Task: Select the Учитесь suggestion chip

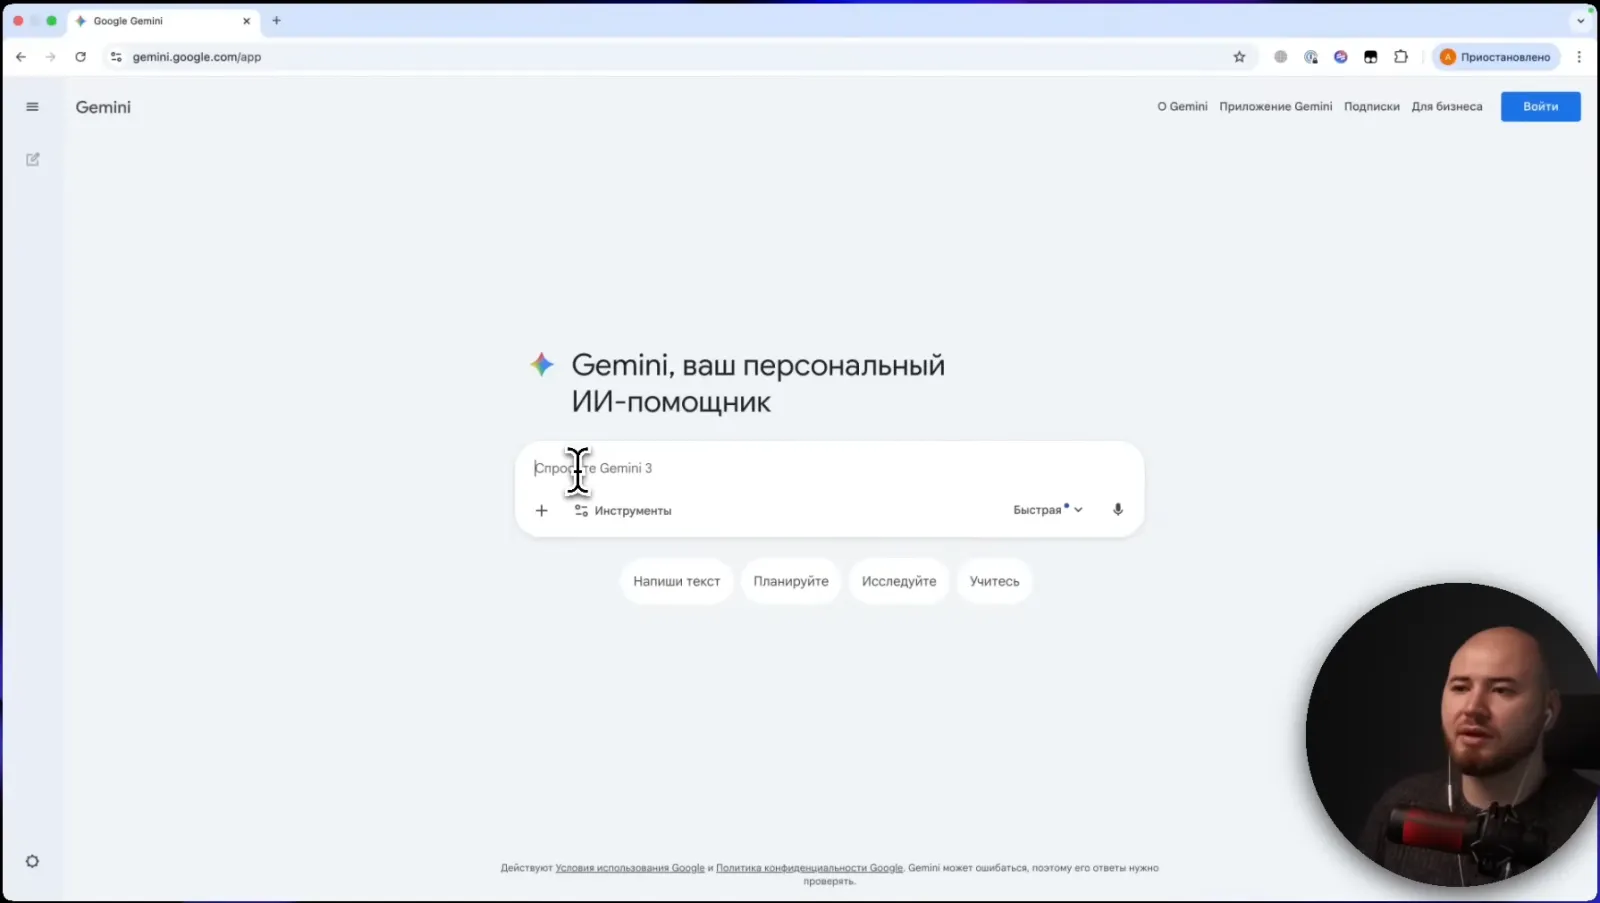Action: point(995,581)
